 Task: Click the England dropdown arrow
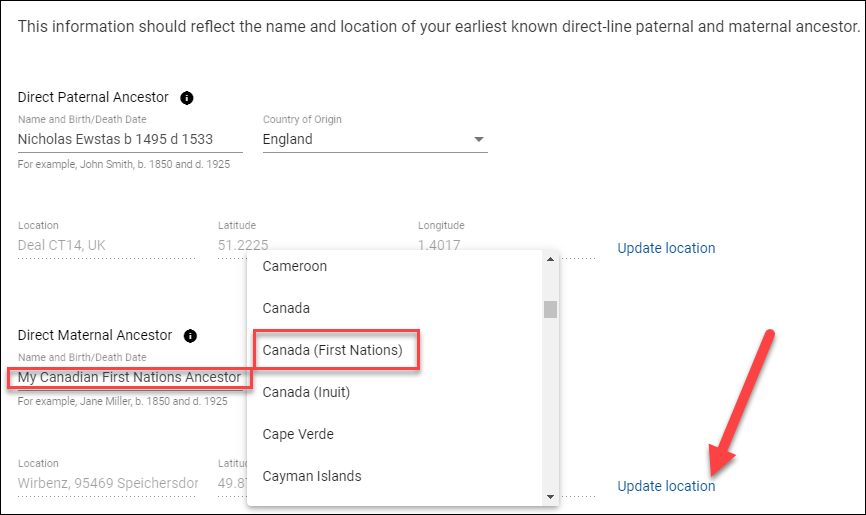[479, 139]
